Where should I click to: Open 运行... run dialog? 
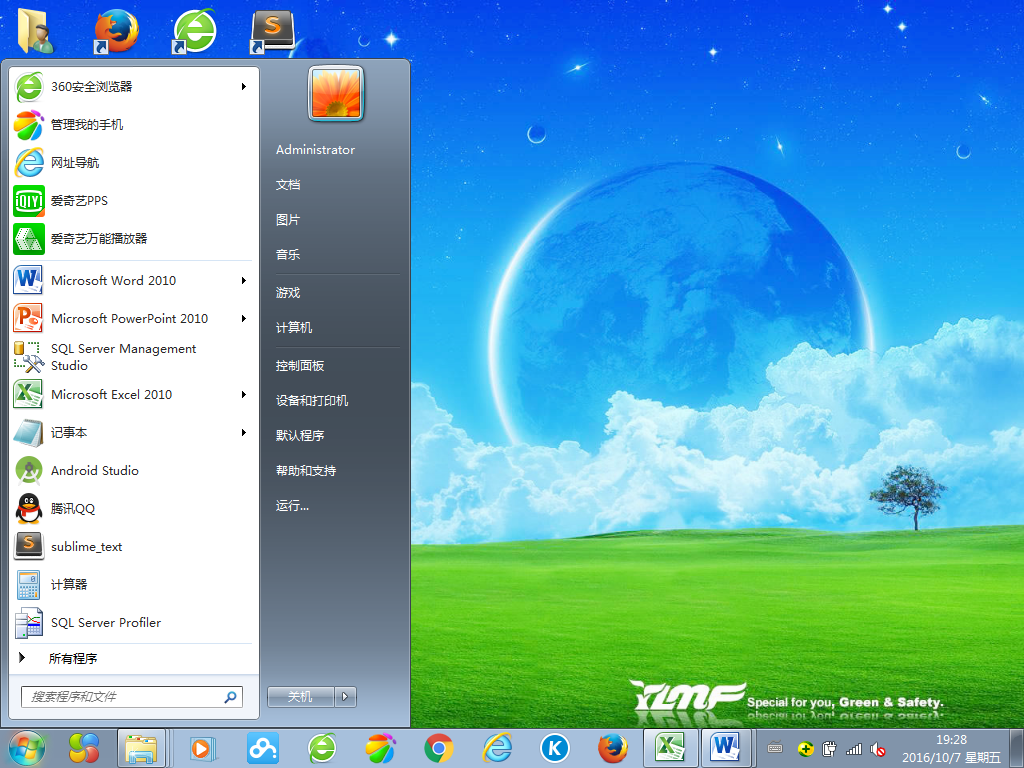[293, 505]
